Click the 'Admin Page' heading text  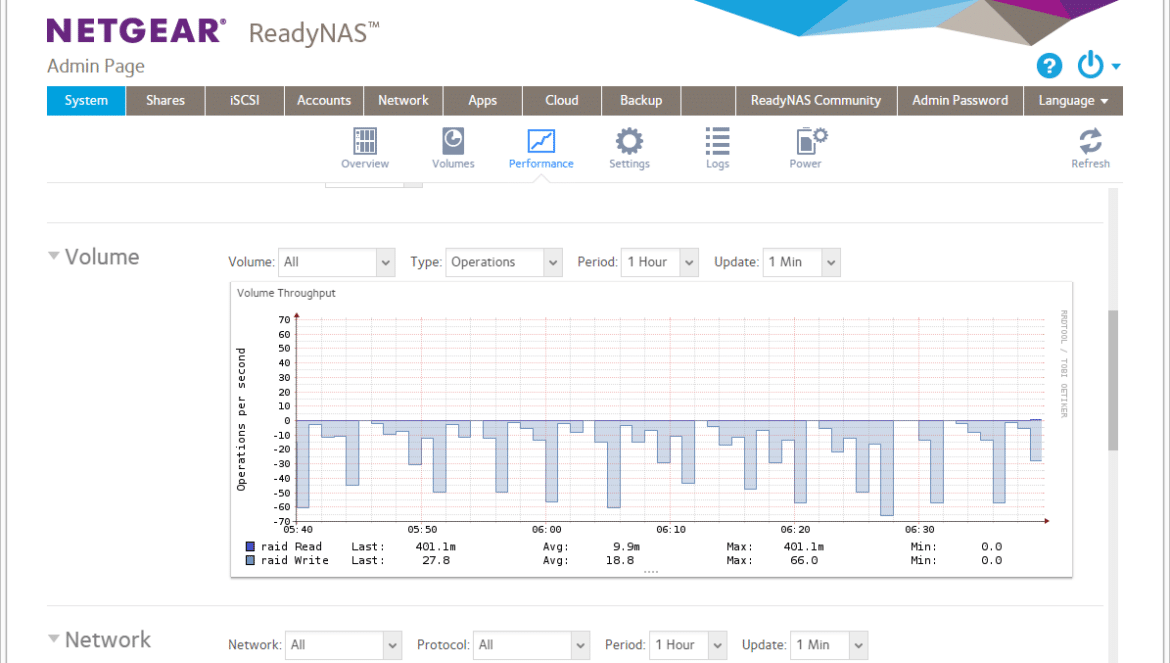(x=96, y=66)
